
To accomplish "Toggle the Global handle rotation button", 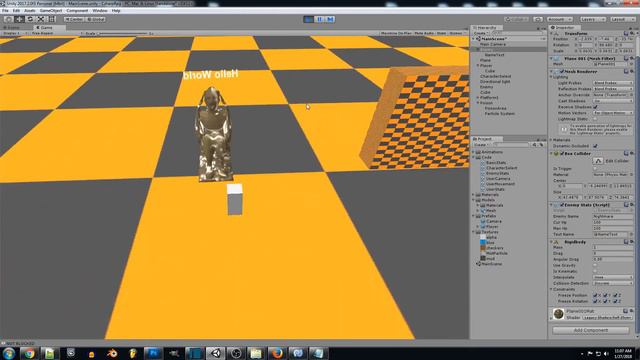I will pyautogui.click(x=96, y=19).
